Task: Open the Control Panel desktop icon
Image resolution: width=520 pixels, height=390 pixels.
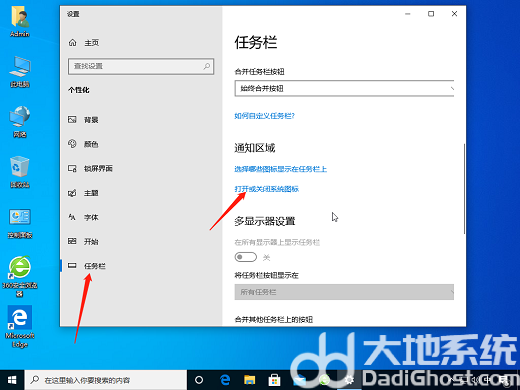Action: [x=20, y=223]
